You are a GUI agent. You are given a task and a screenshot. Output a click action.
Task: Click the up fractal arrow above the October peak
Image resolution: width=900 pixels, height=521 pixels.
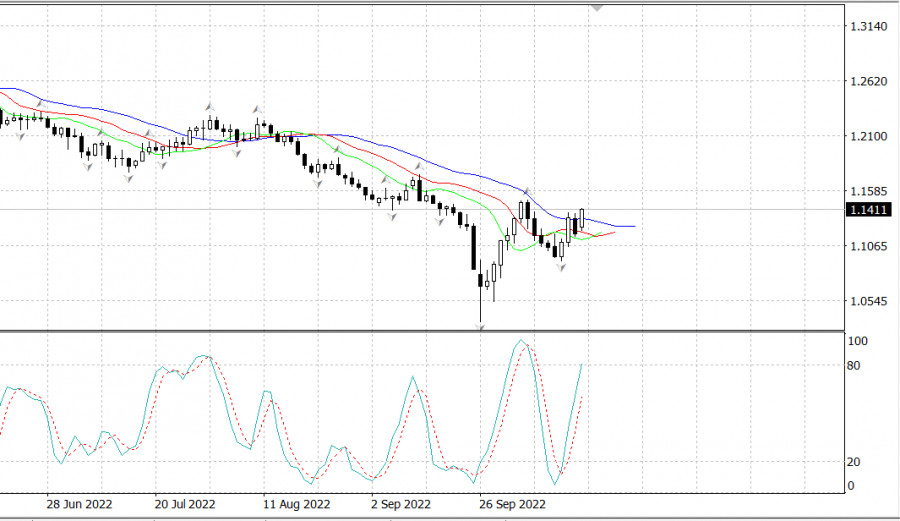527,191
